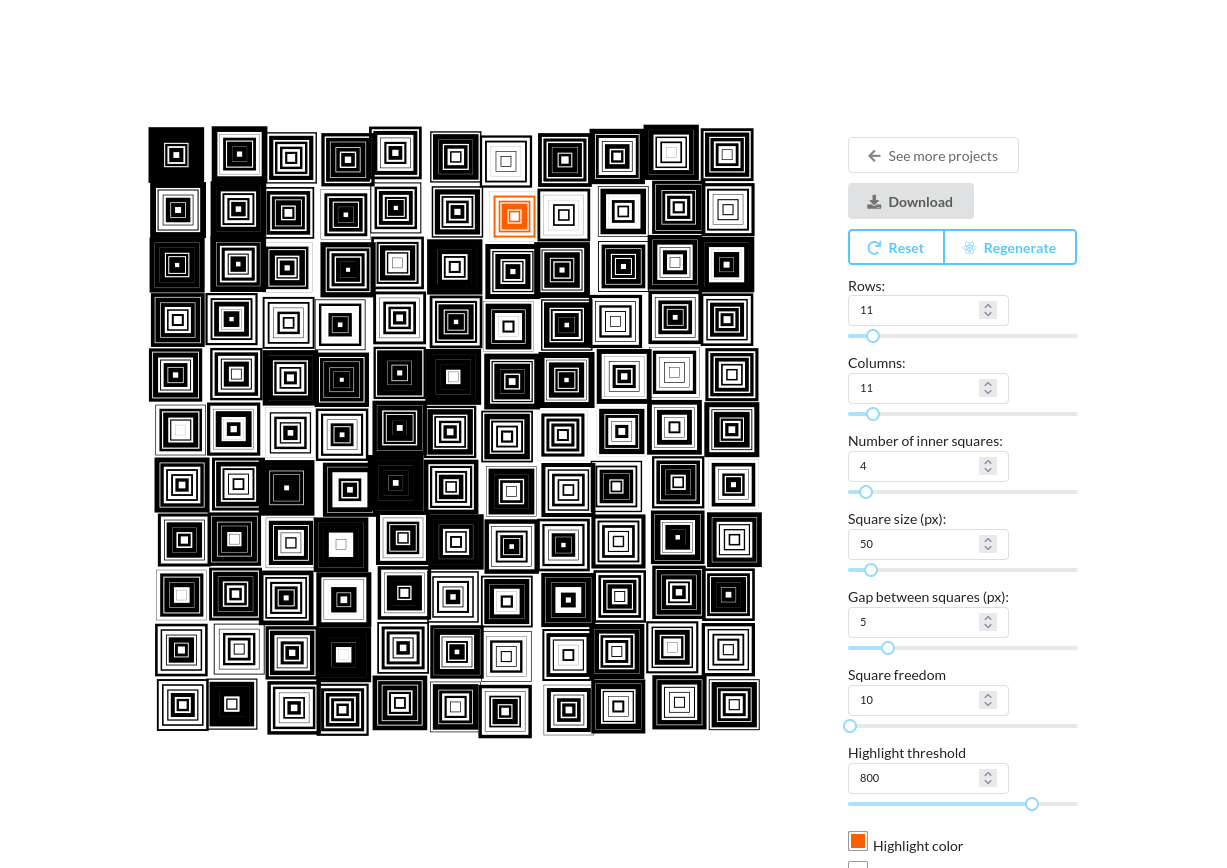Click the back arrow icon beside See more projects
This screenshot has width=1227, height=868.
coord(874,156)
